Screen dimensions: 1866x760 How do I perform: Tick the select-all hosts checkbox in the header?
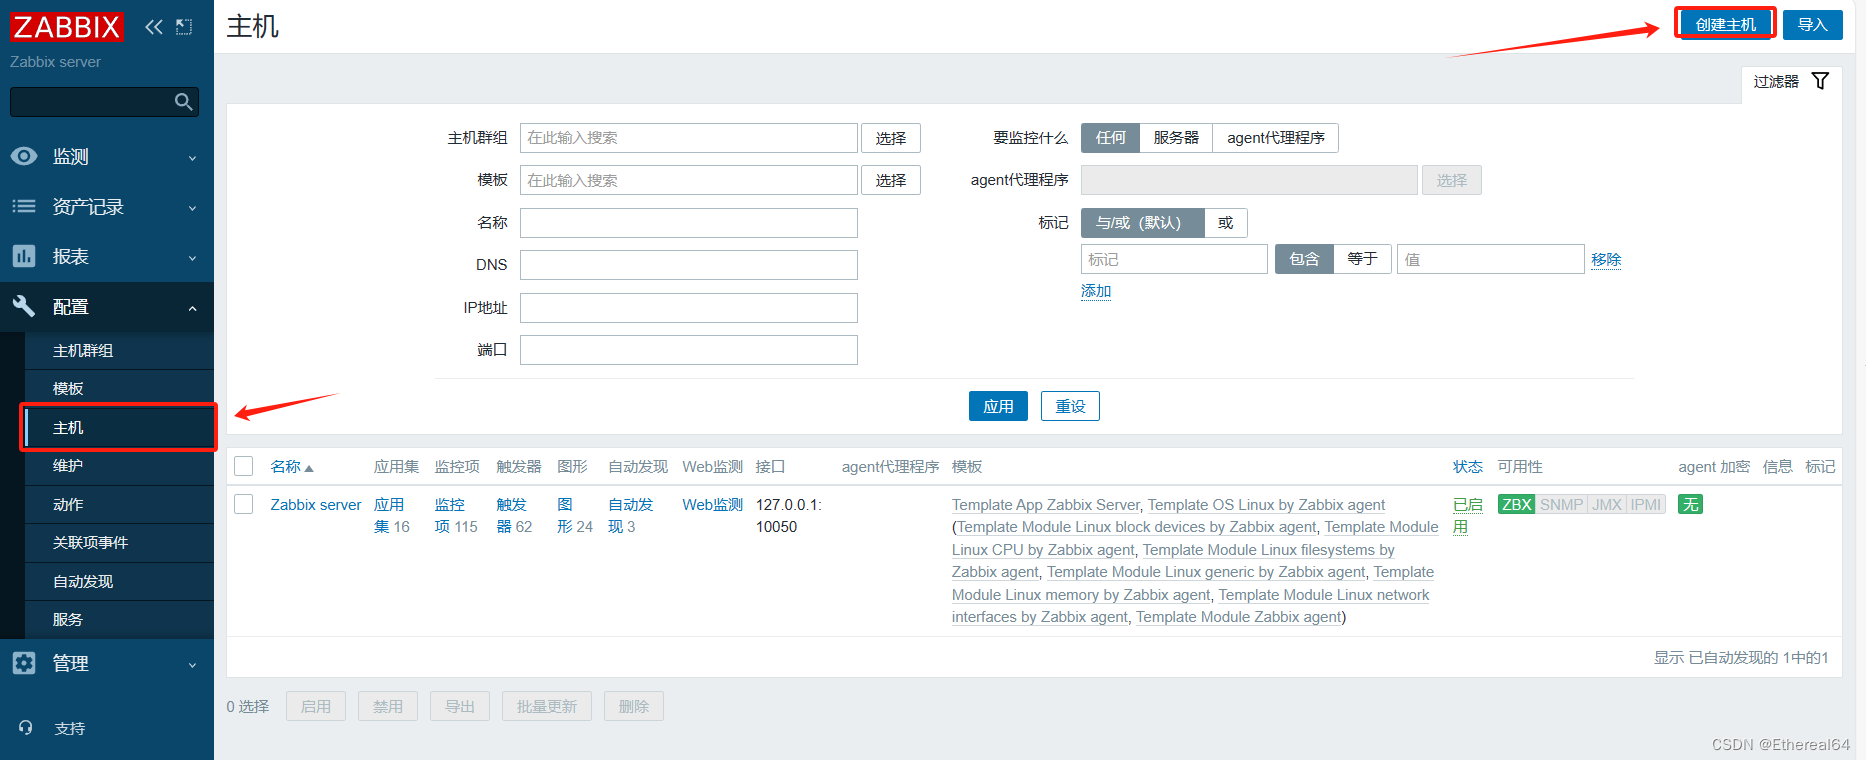pyautogui.click(x=244, y=466)
